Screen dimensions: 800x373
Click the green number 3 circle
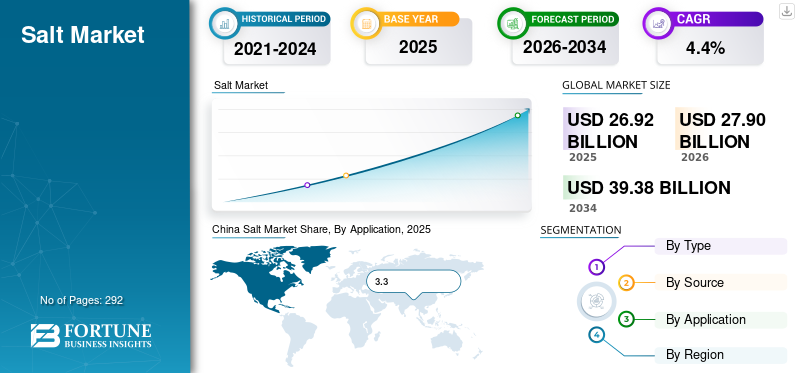click(627, 319)
